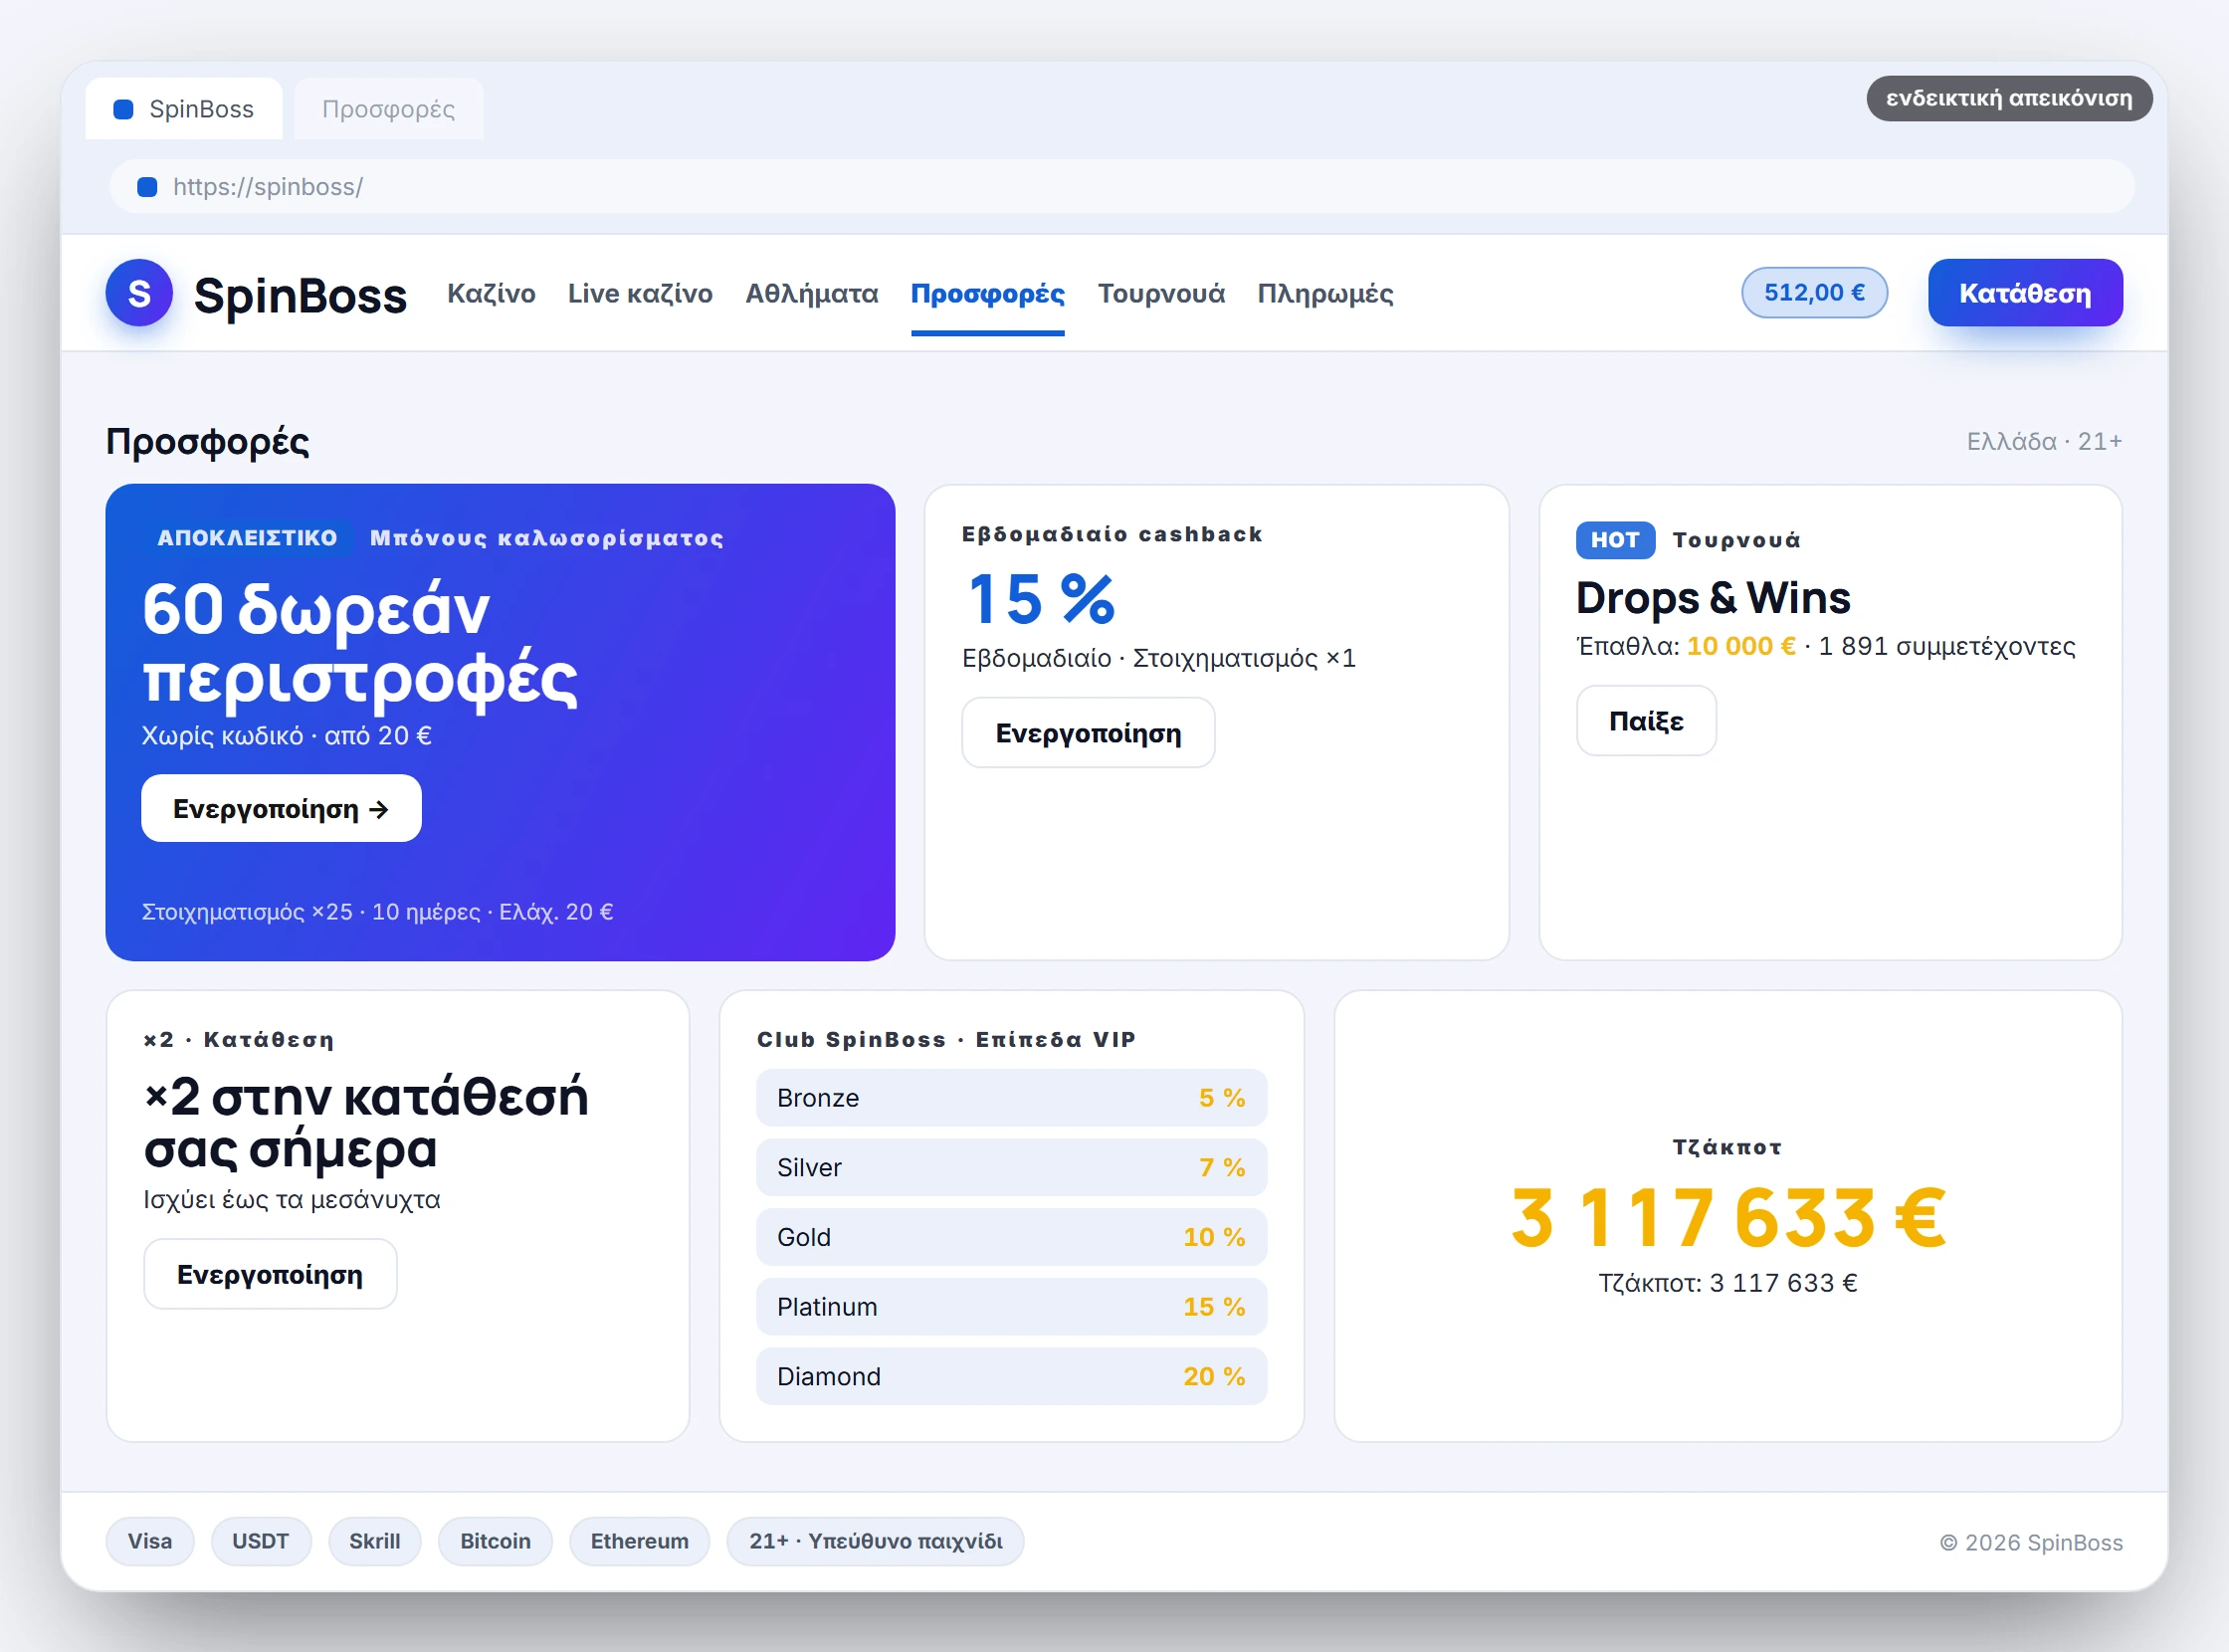The width and height of the screenshot is (2229, 1652).
Task: Activate the ×2 deposit offer
Action: 270,1274
